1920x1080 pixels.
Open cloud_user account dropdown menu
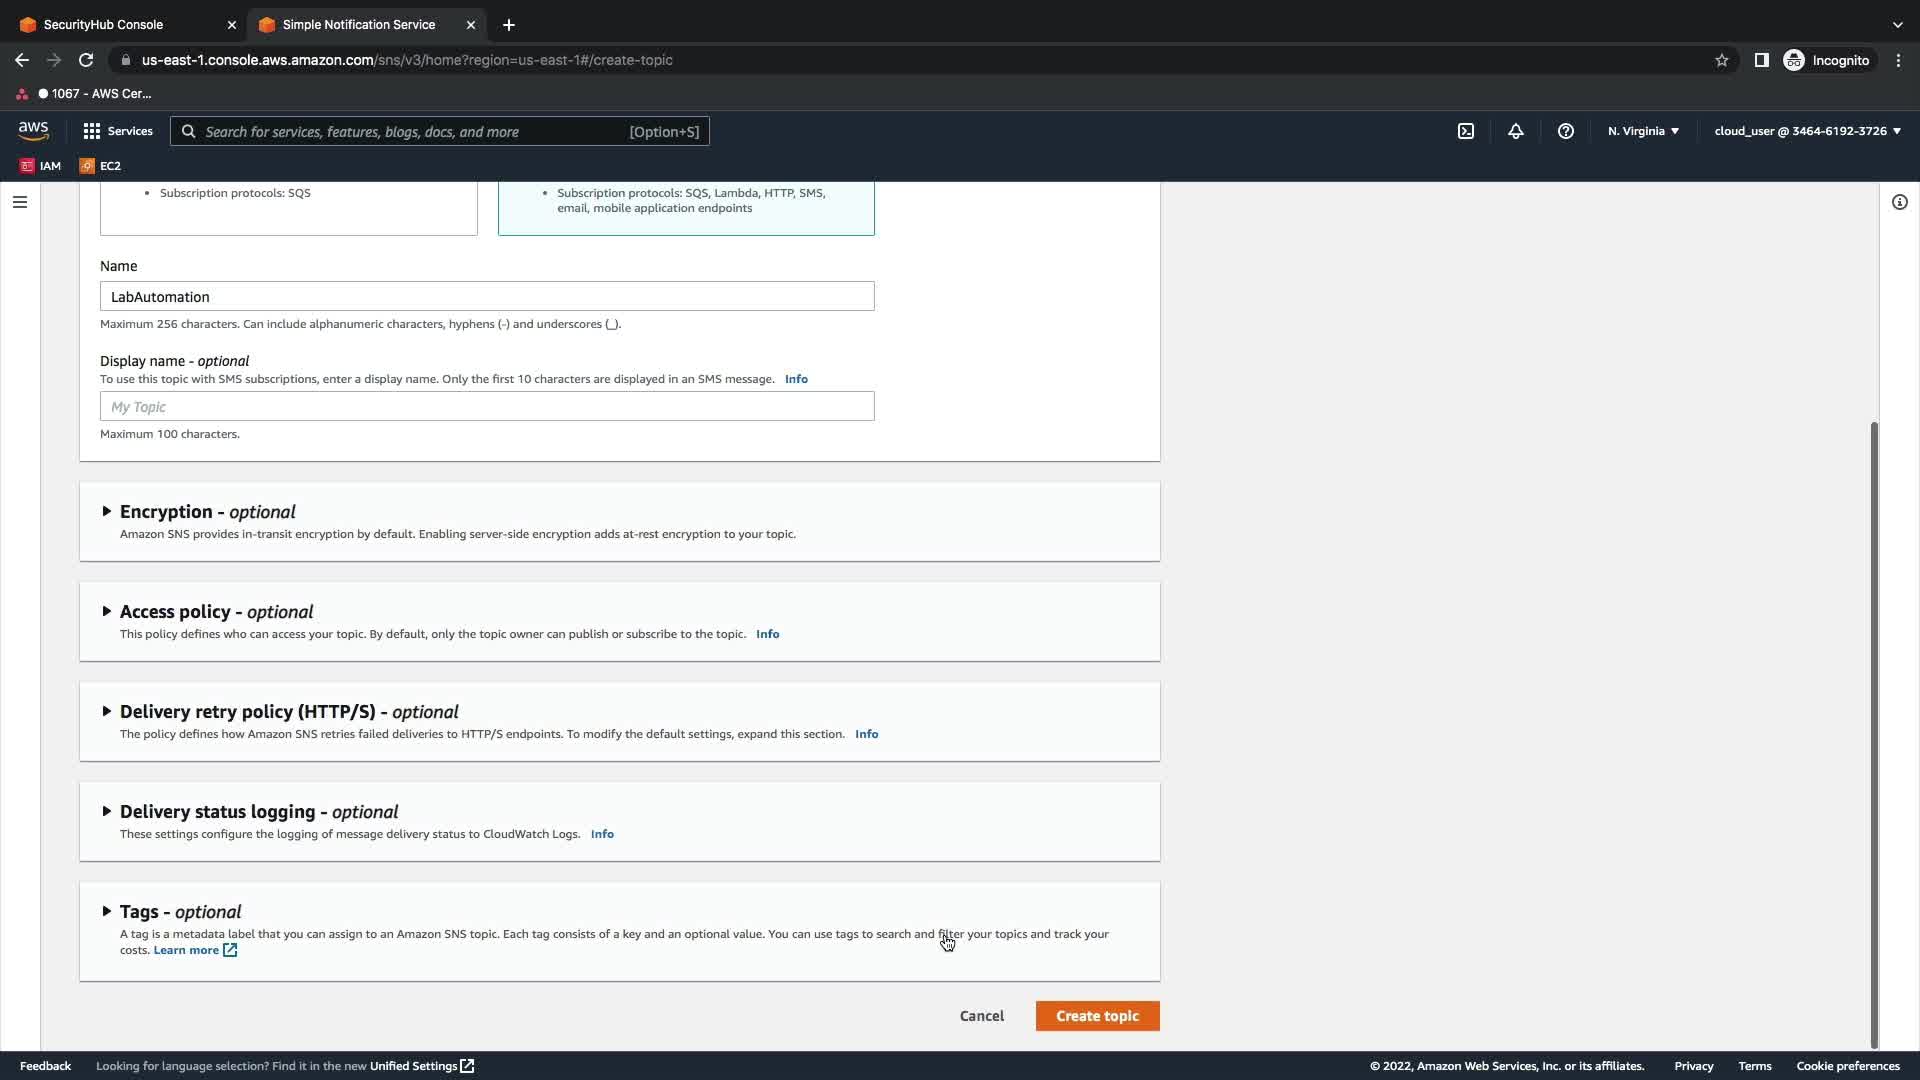point(1806,131)
